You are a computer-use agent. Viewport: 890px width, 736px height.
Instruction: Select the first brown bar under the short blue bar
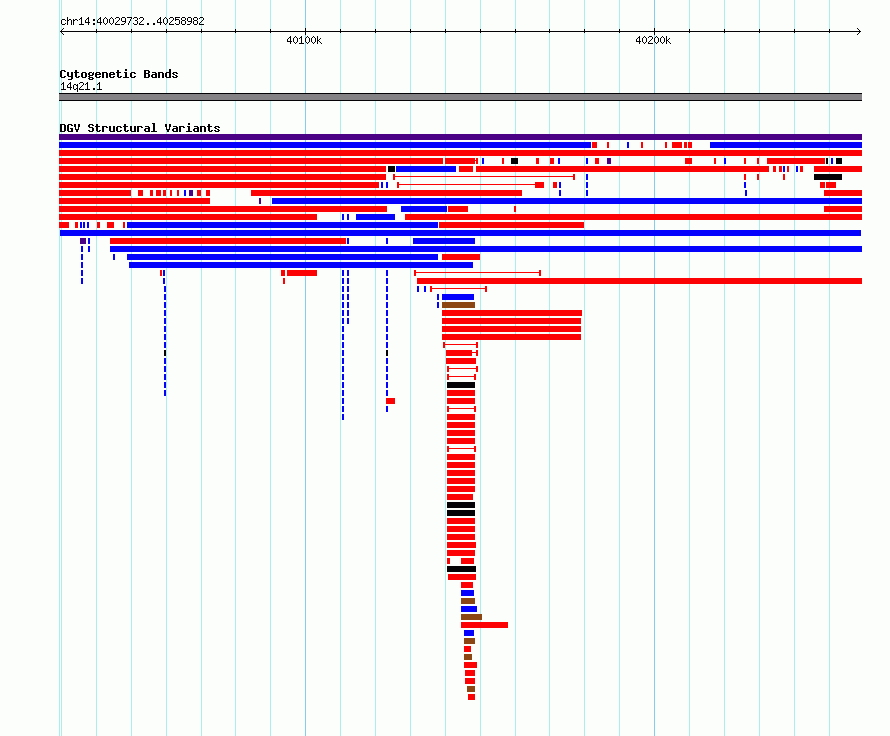point(458,305)
